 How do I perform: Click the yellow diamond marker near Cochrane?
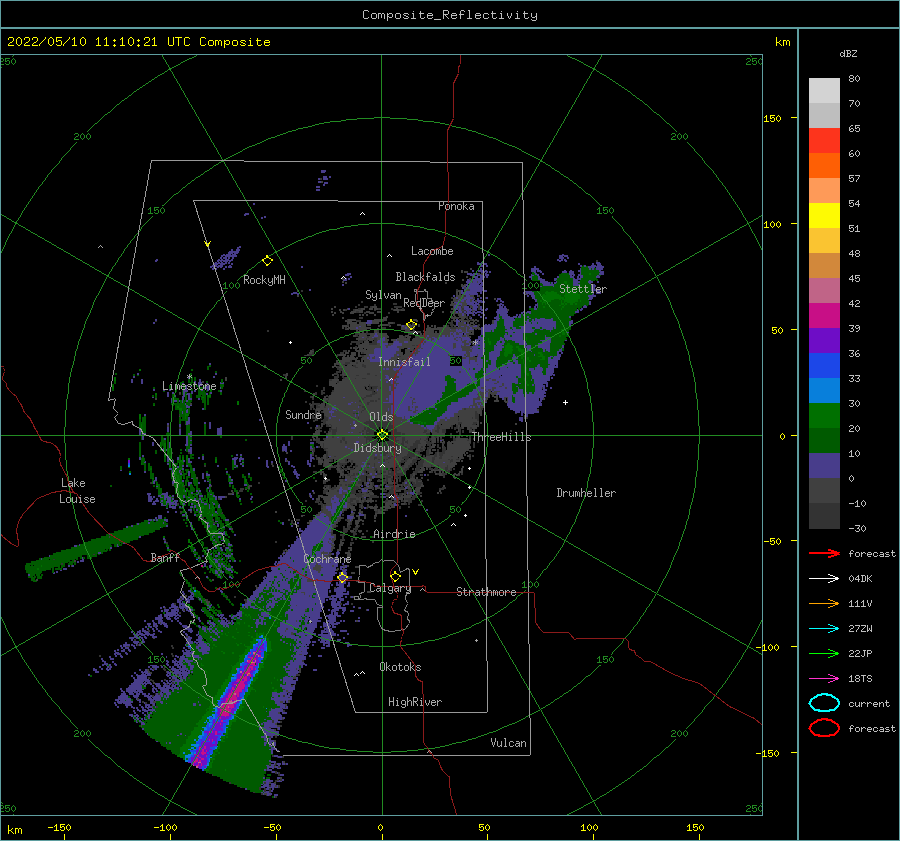pos(342,577)
